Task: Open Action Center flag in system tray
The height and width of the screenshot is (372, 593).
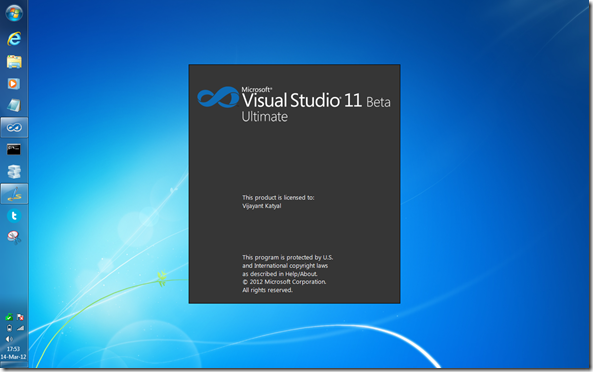Action: coord(20,317)
